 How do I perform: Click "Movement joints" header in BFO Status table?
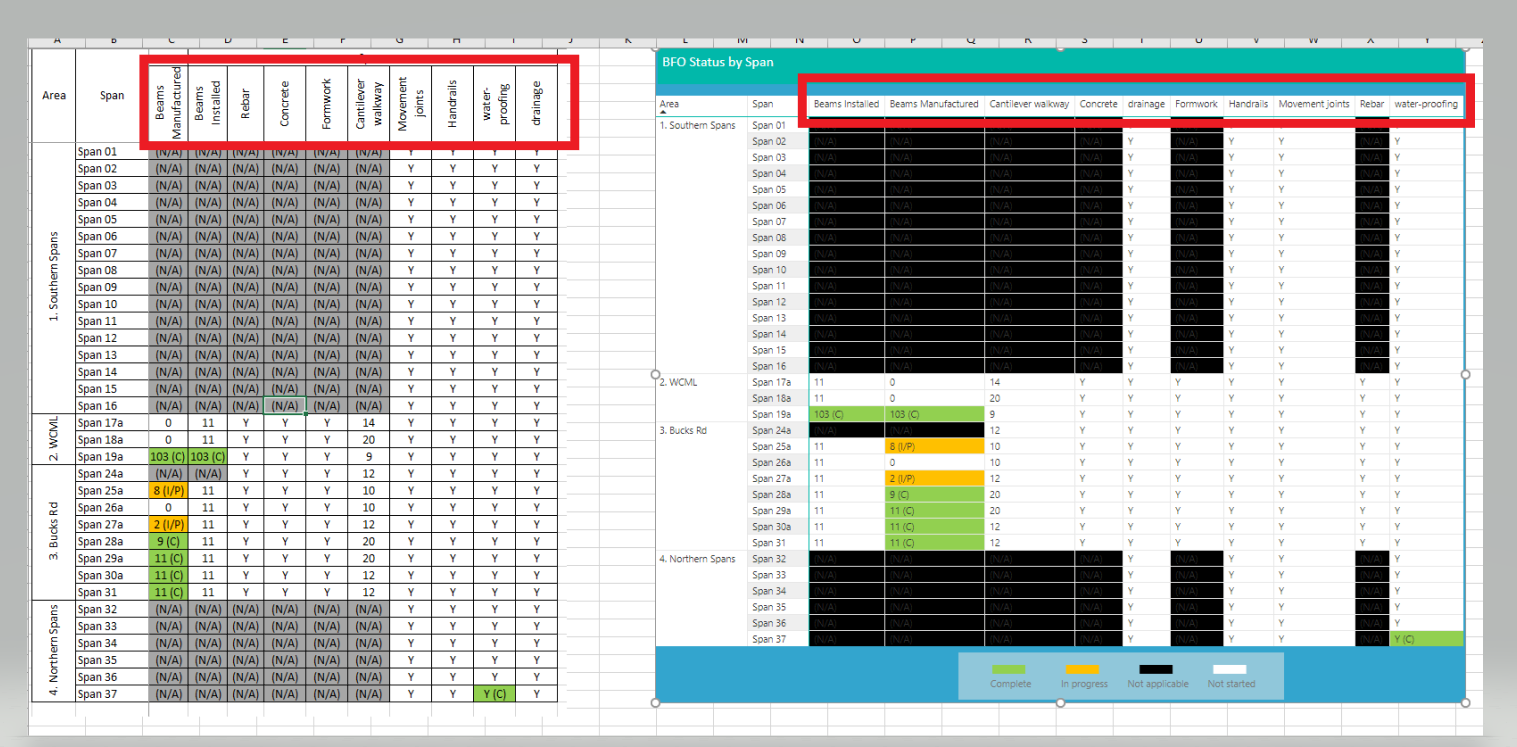point(1314,104)
